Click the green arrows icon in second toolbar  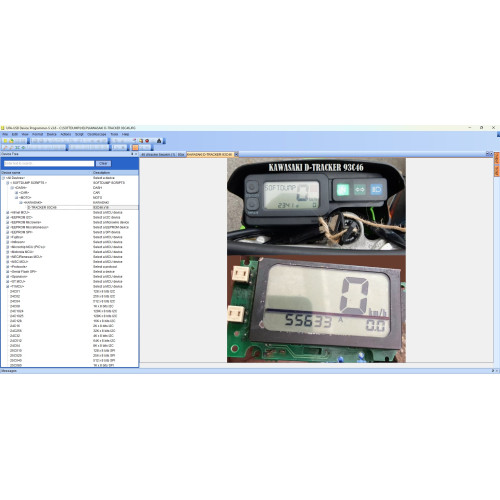[17, 147]
